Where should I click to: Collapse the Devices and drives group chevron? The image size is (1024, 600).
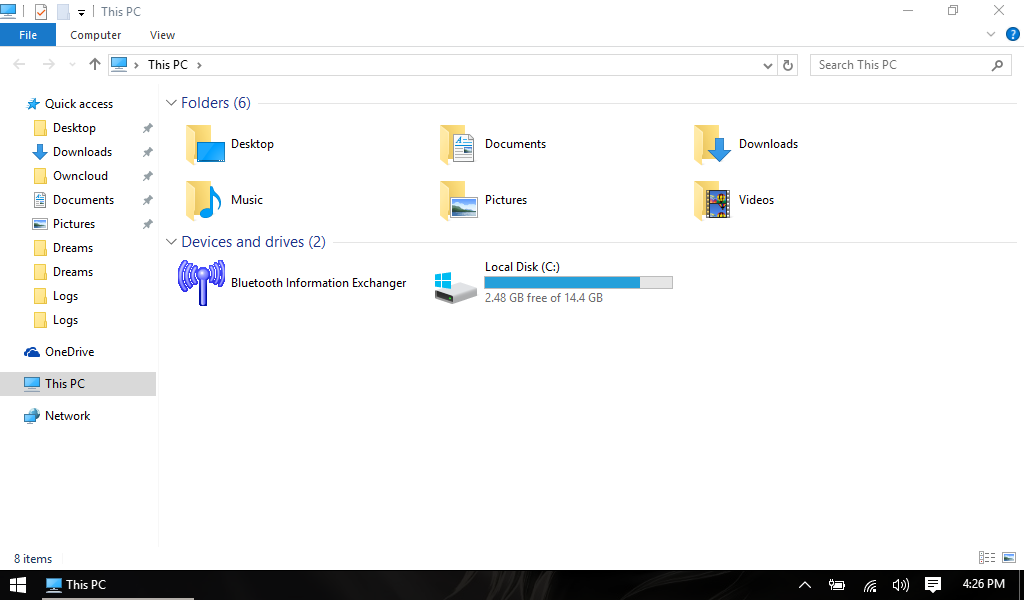coord(171,242)
